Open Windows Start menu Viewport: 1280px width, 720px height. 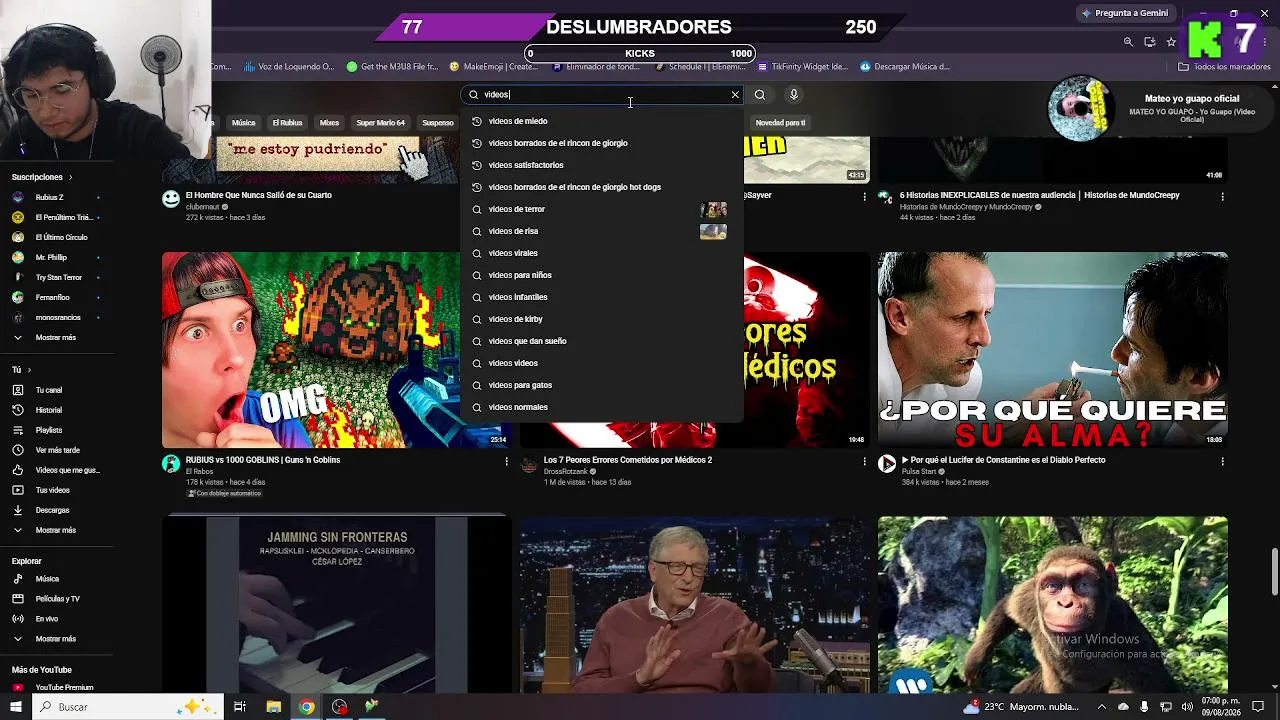(15, 707)
